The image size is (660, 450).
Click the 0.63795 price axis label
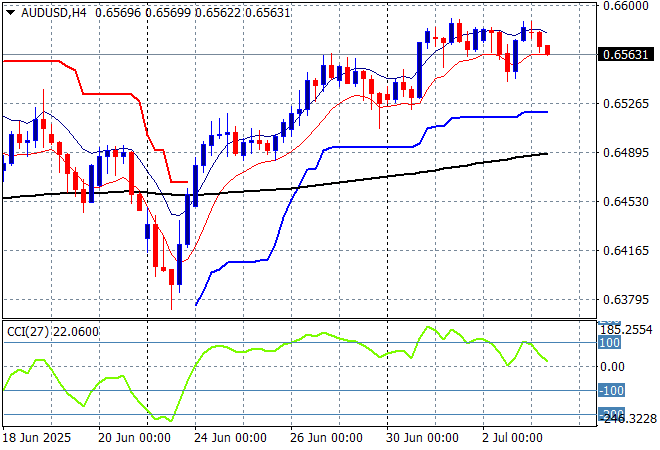coord(626,300)
